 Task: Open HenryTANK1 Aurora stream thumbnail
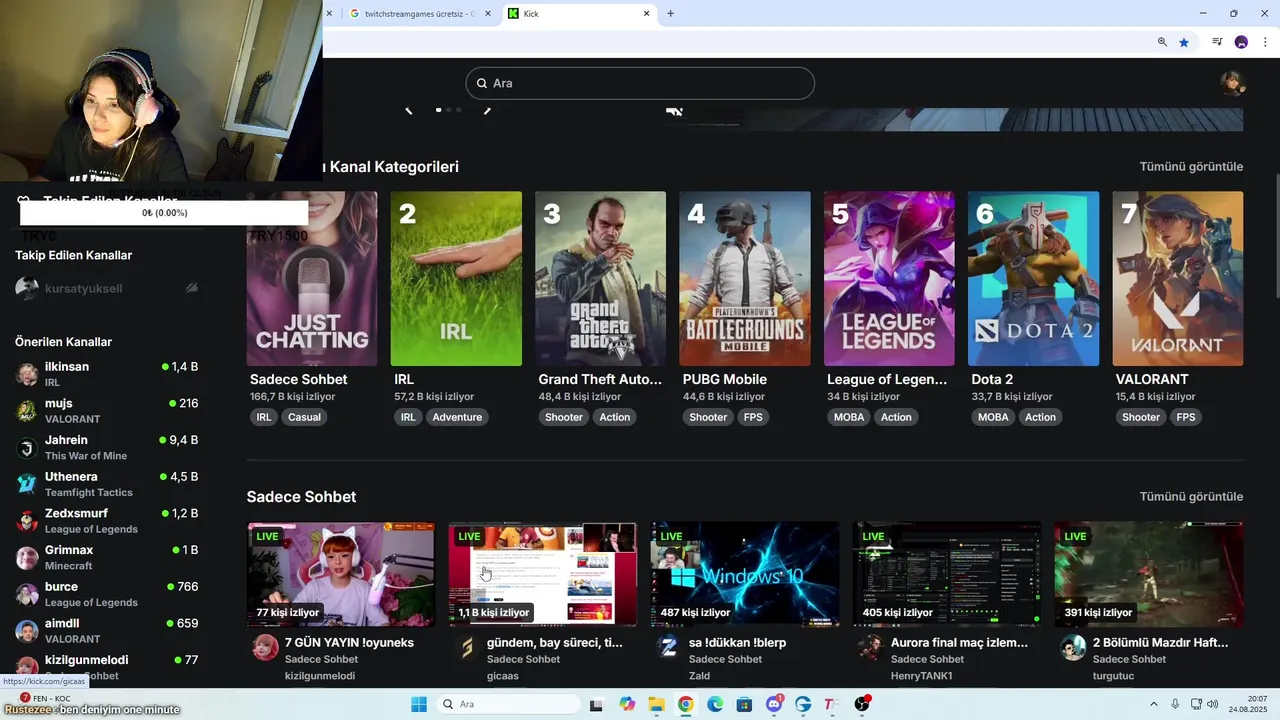point(947,574)
